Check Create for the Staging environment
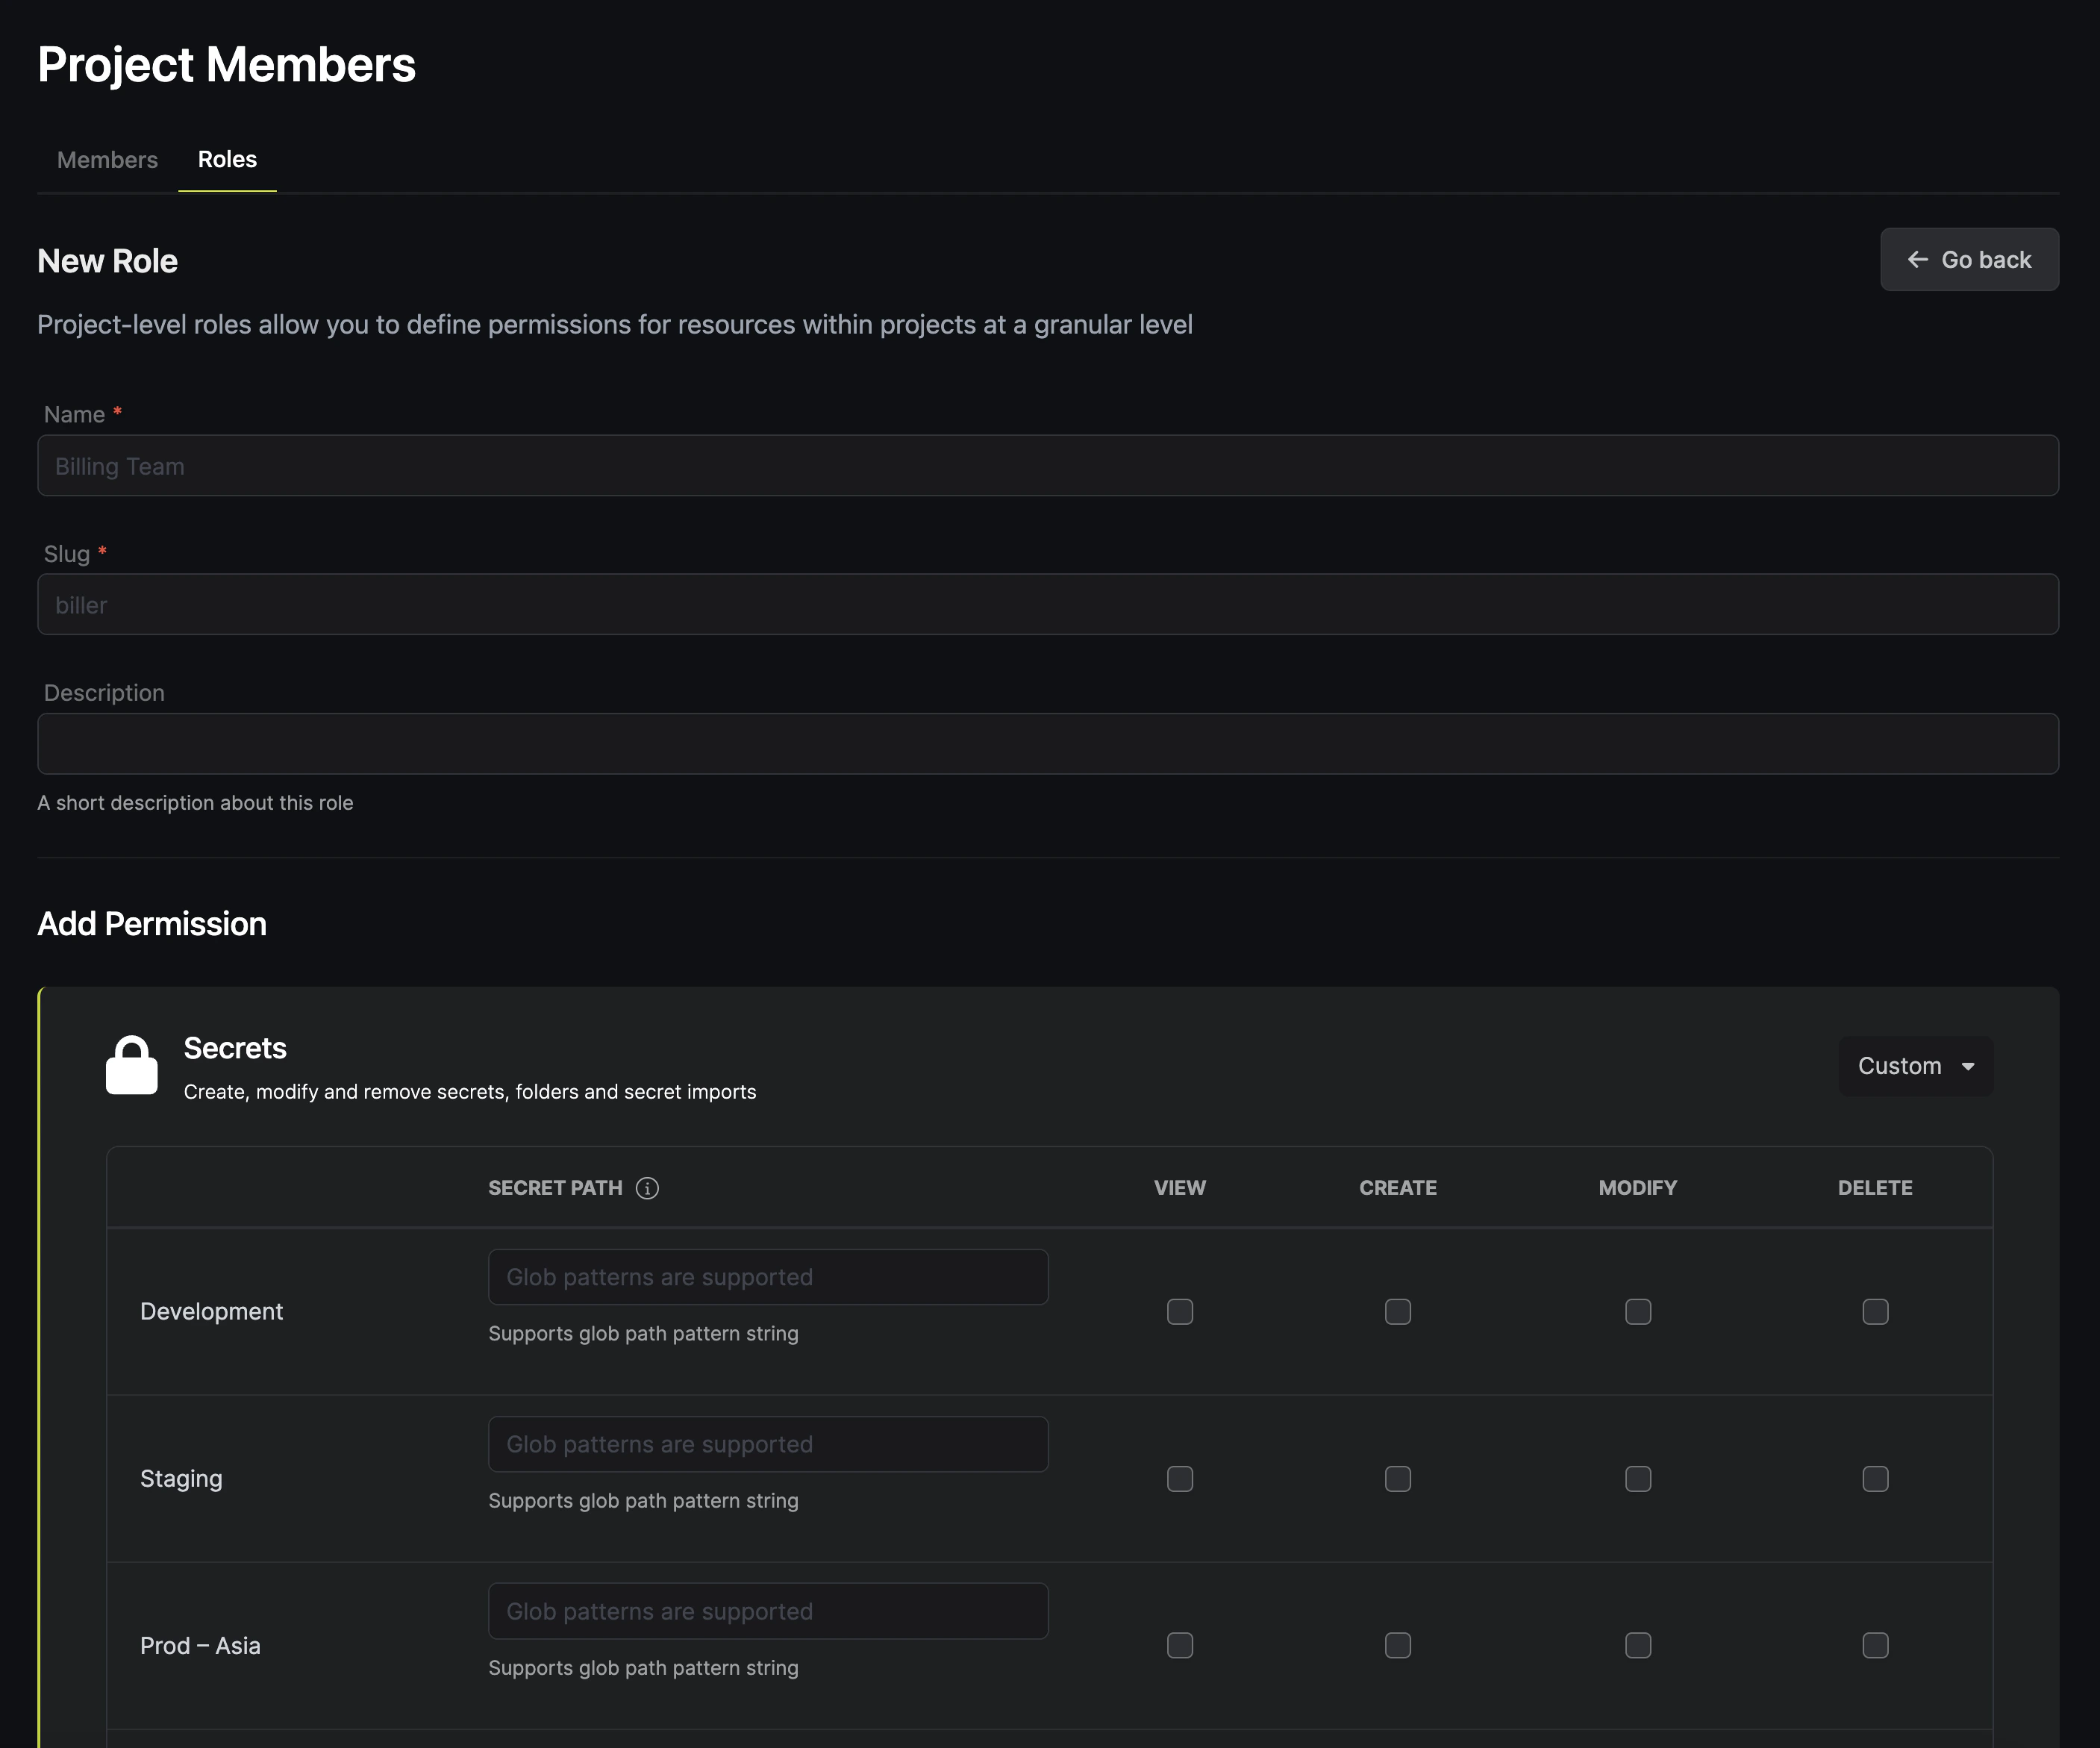This screenshot has width=2100, height=1748. point(1398,1478)
